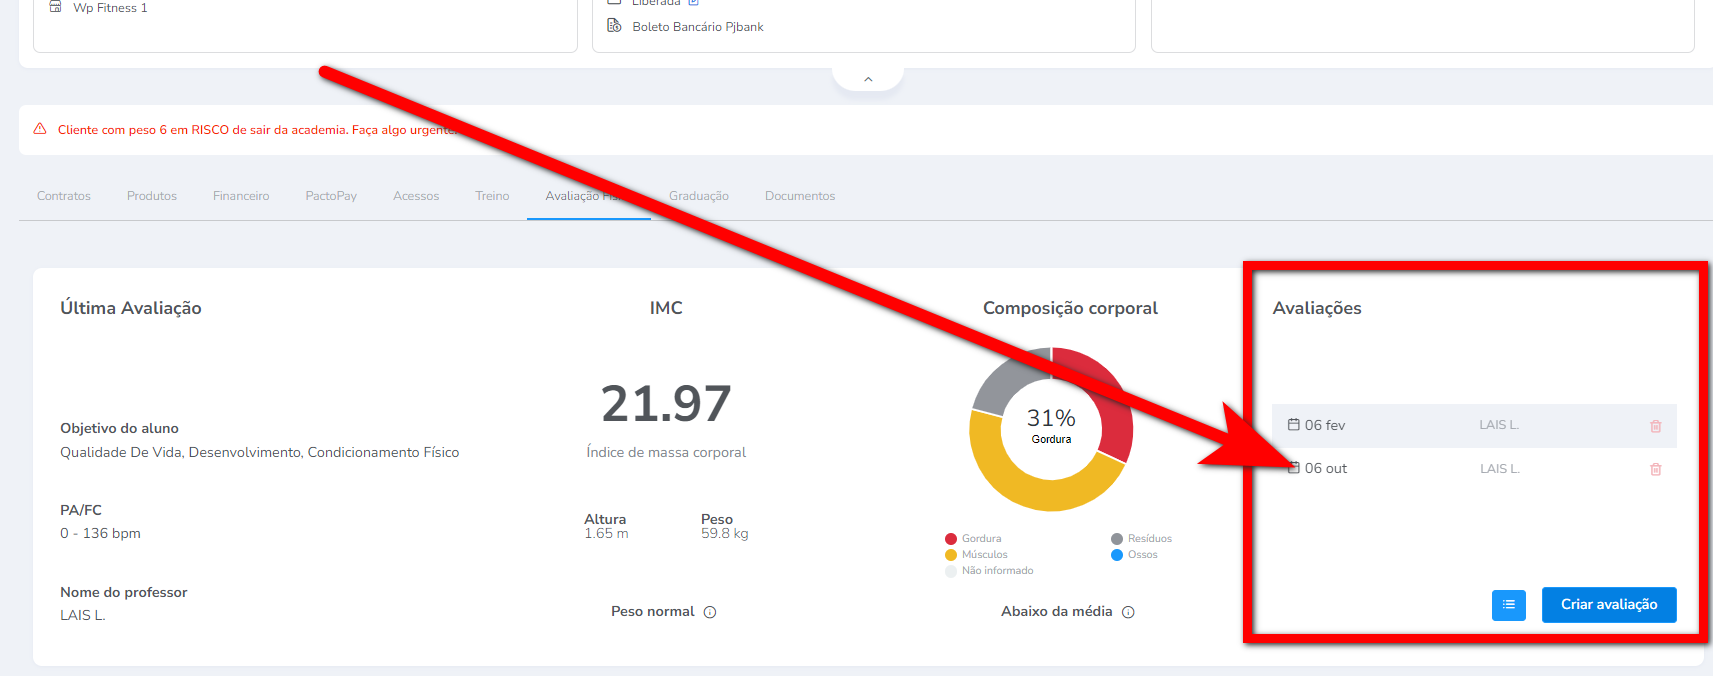This screenshot has width=1713, height=676.
Task: Open the 06 out evaluation entry
Action: point(1326,469)
